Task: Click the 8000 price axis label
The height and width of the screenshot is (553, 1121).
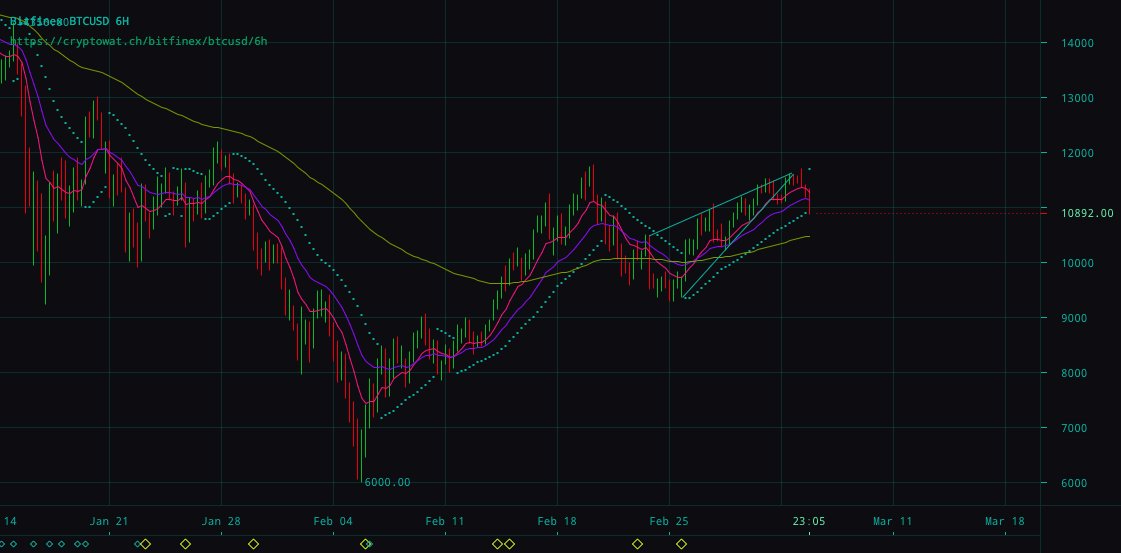Action: (x=1075, y=373)
